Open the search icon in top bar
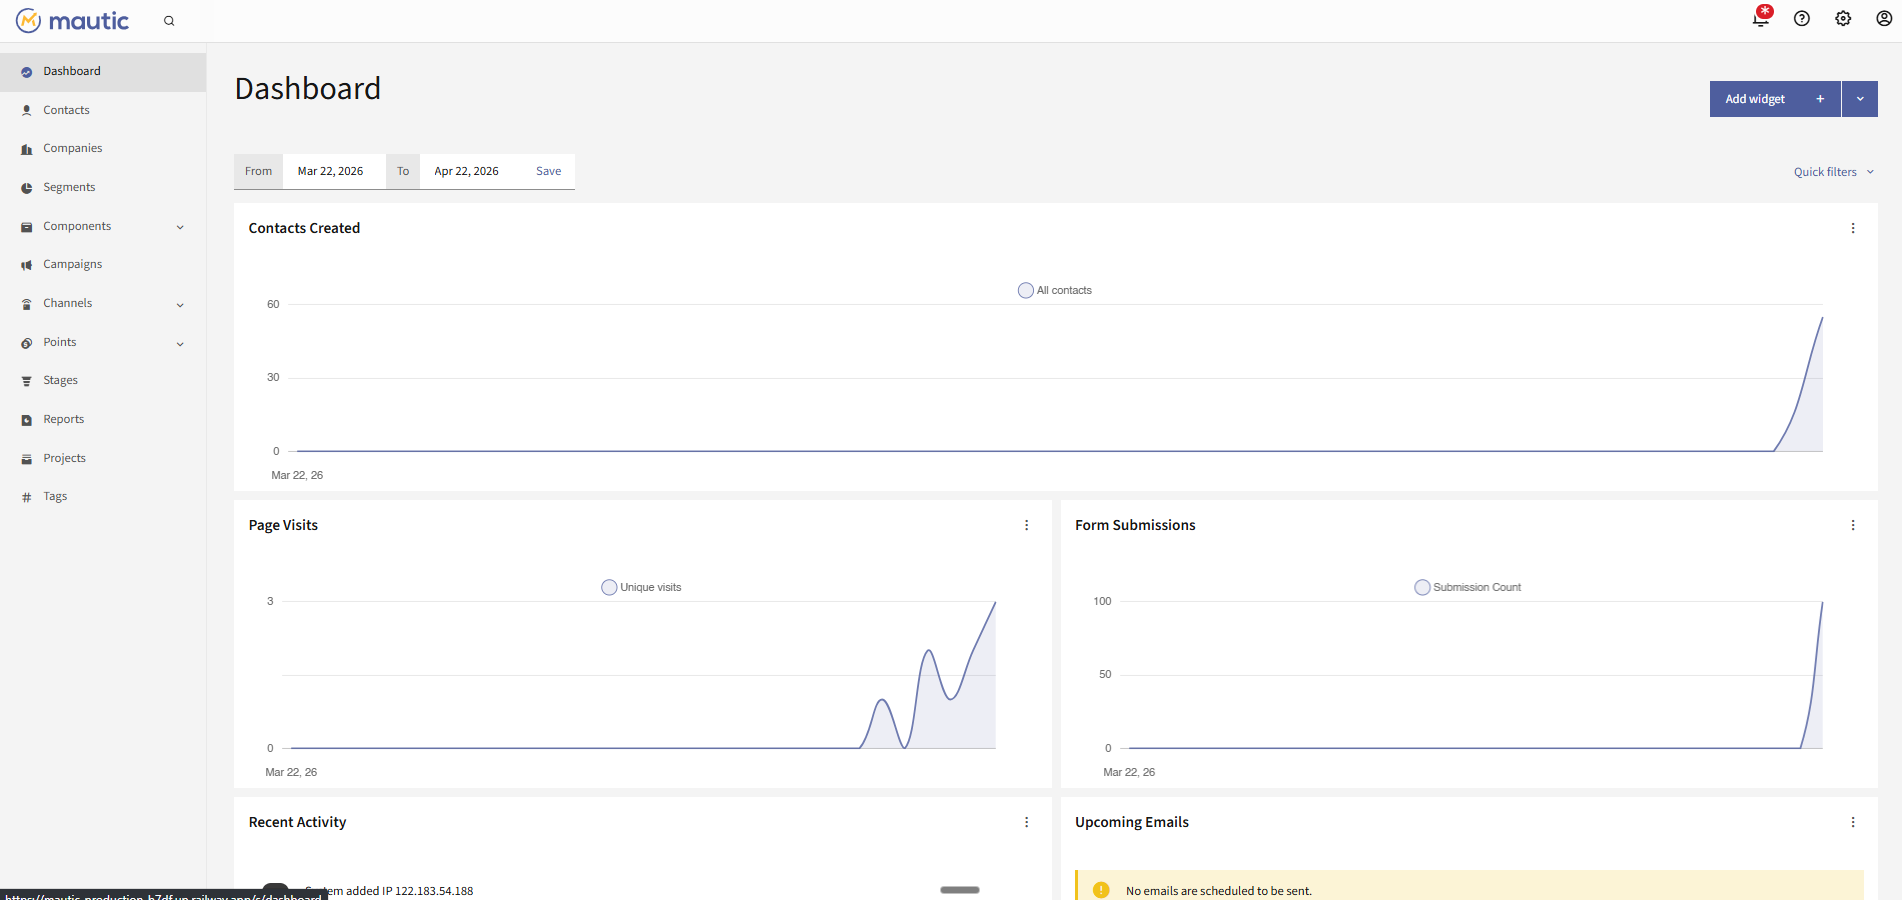This screenshot has width=1902, height=900. 169,20
